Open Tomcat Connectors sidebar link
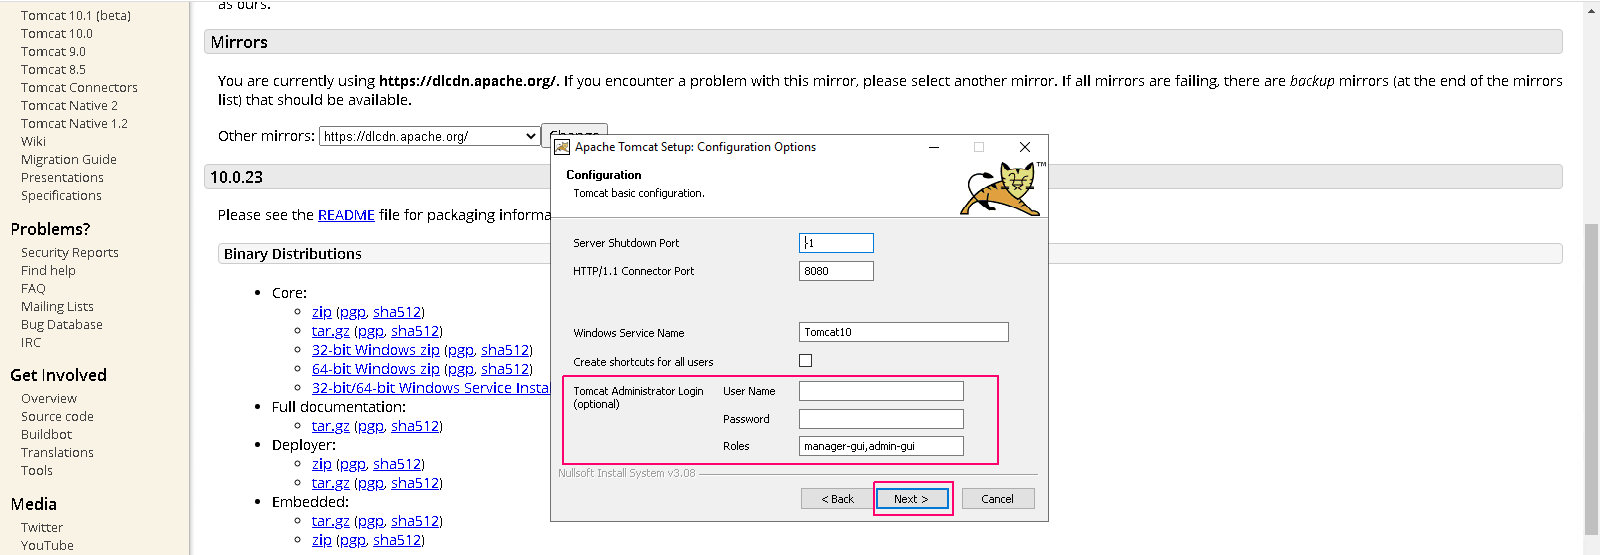Screen dimensions: 1600x555 [x=79, y=88]
